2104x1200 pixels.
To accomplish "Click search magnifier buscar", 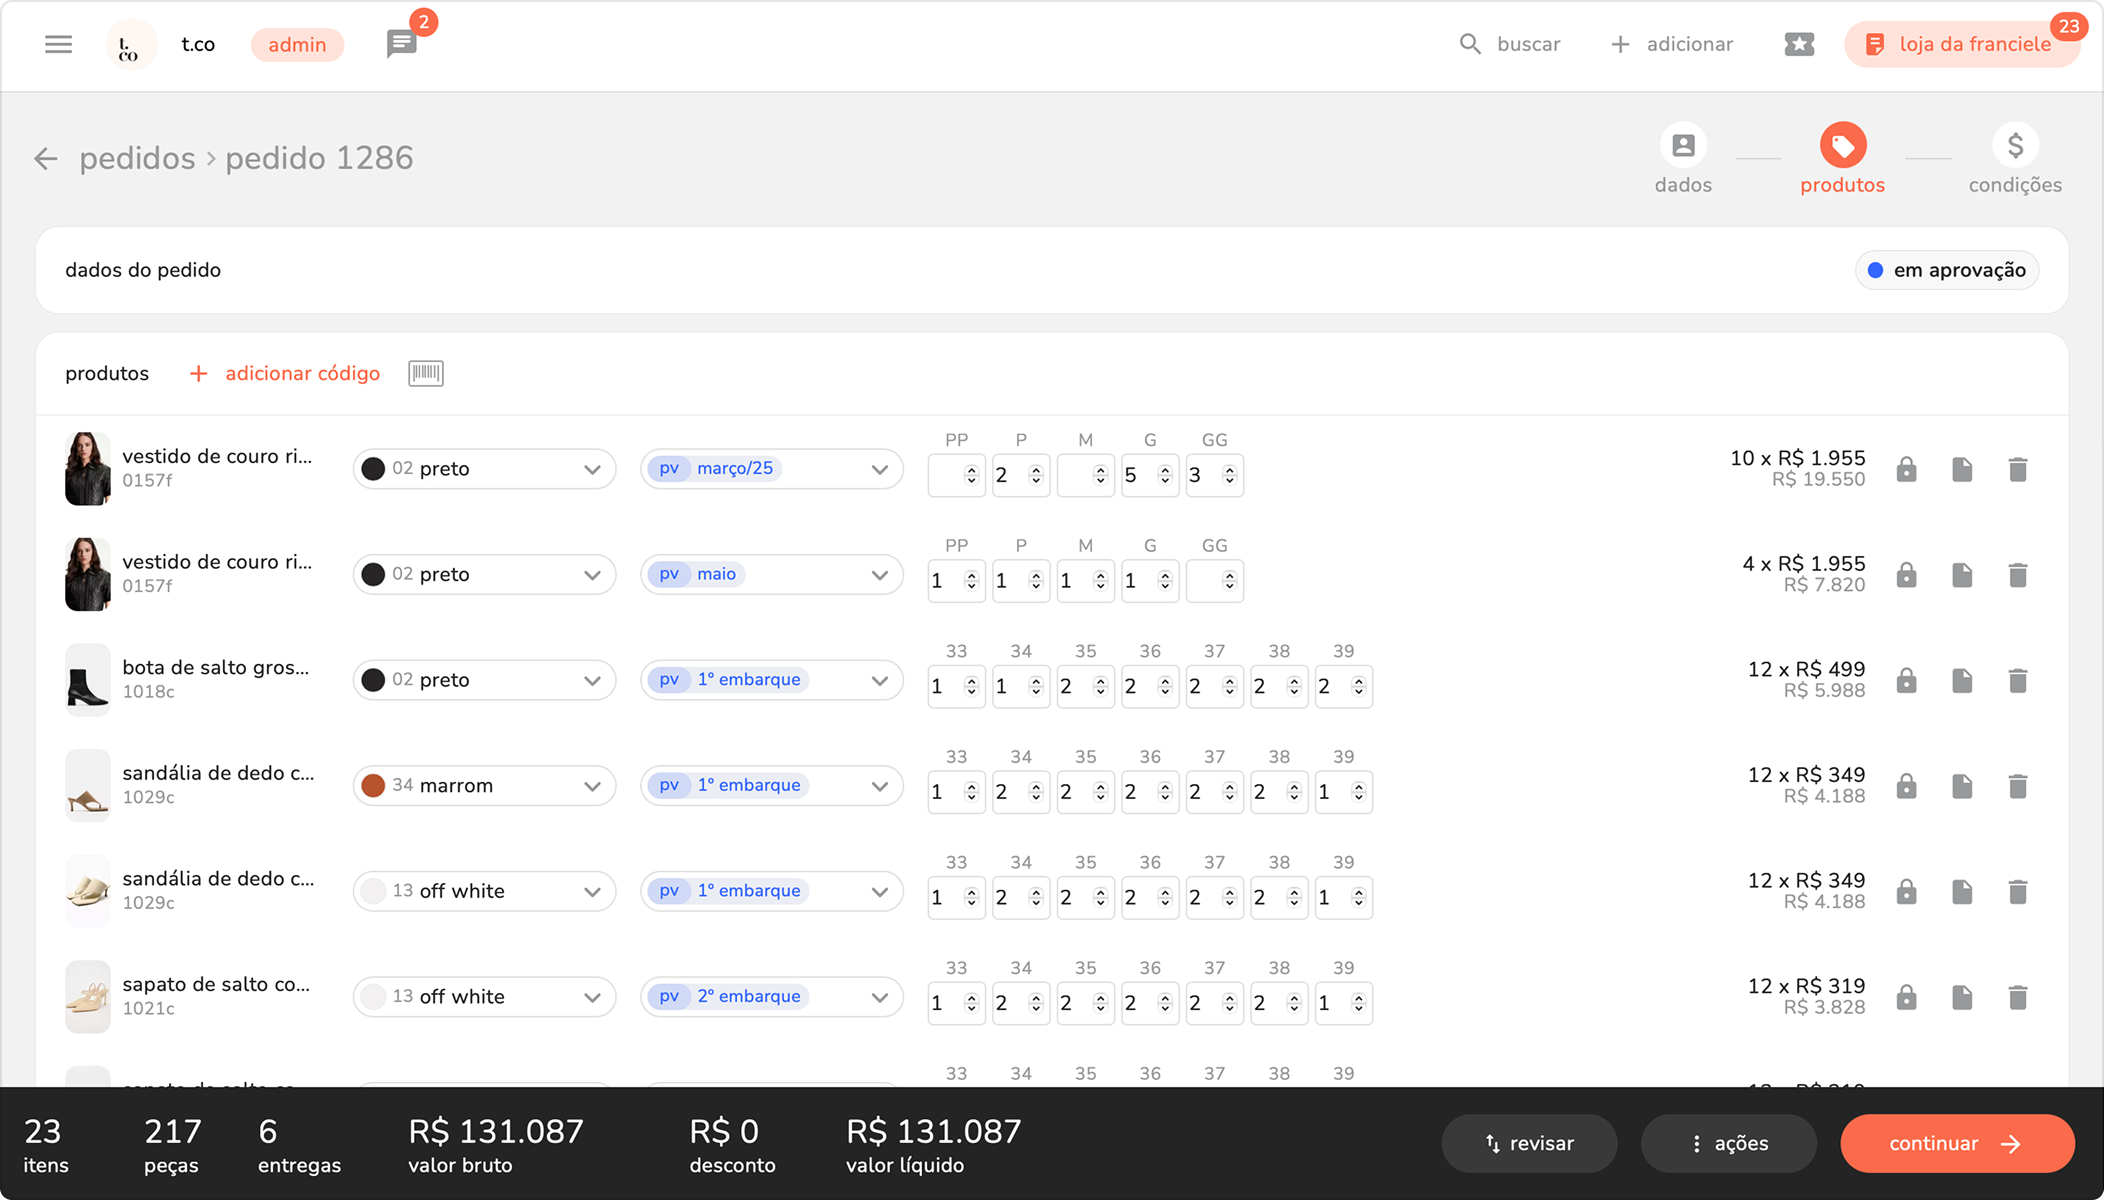I will [1469, 44].
